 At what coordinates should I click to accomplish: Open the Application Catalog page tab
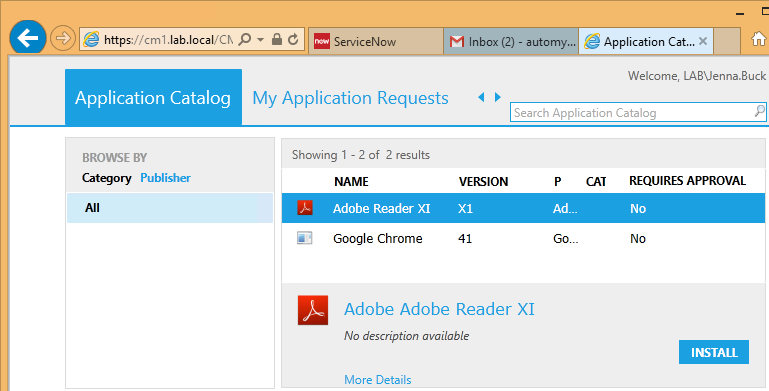coord(153,98)
